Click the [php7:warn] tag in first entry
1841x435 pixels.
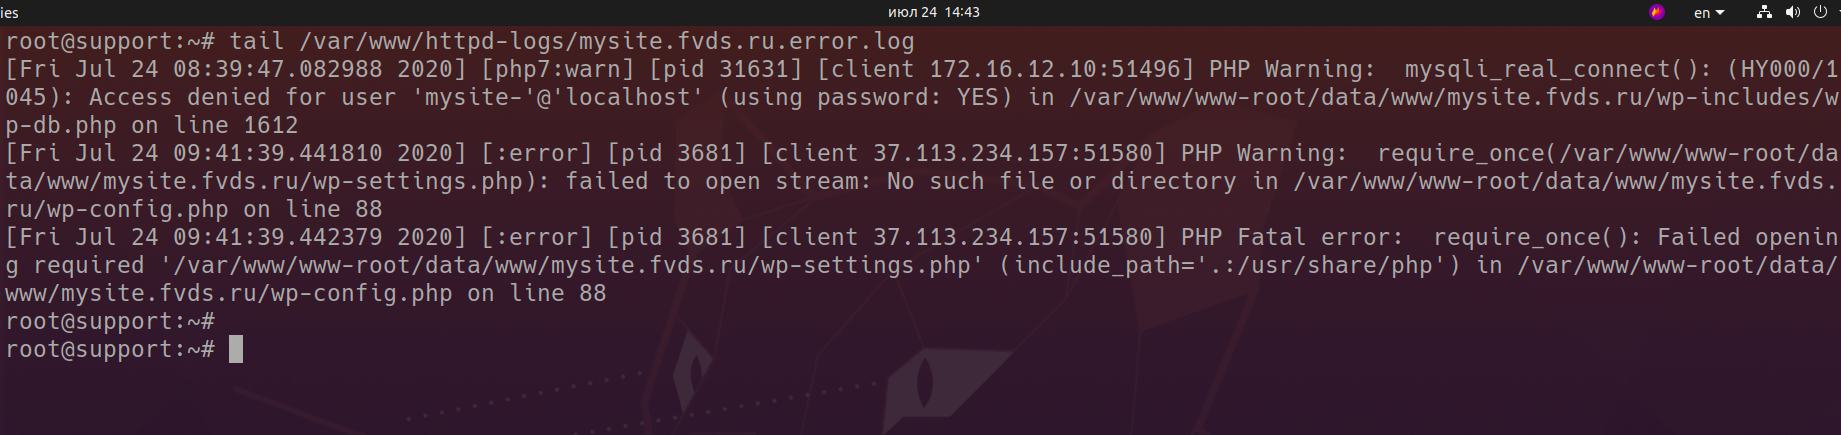(x=558, y=69)
